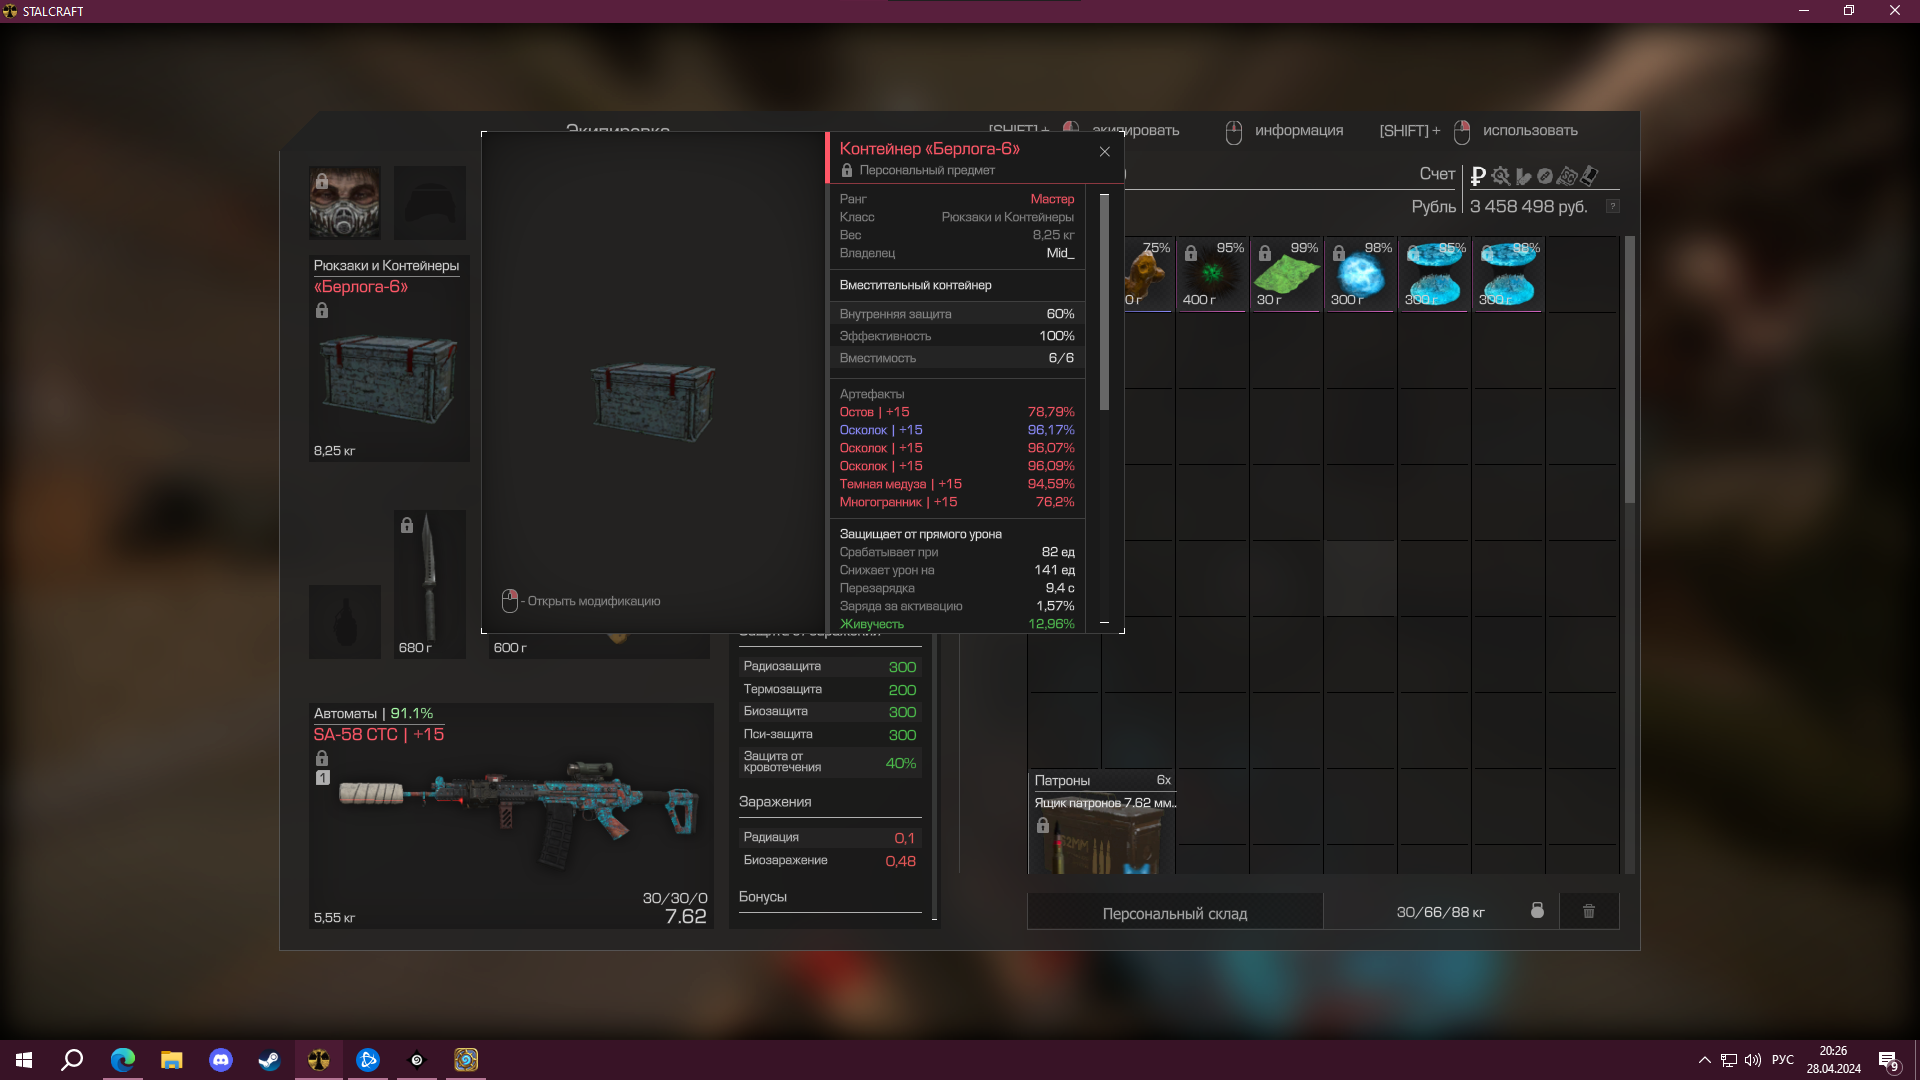Click the Открыть модификацию option
1920x1080 pixels.
581,601
